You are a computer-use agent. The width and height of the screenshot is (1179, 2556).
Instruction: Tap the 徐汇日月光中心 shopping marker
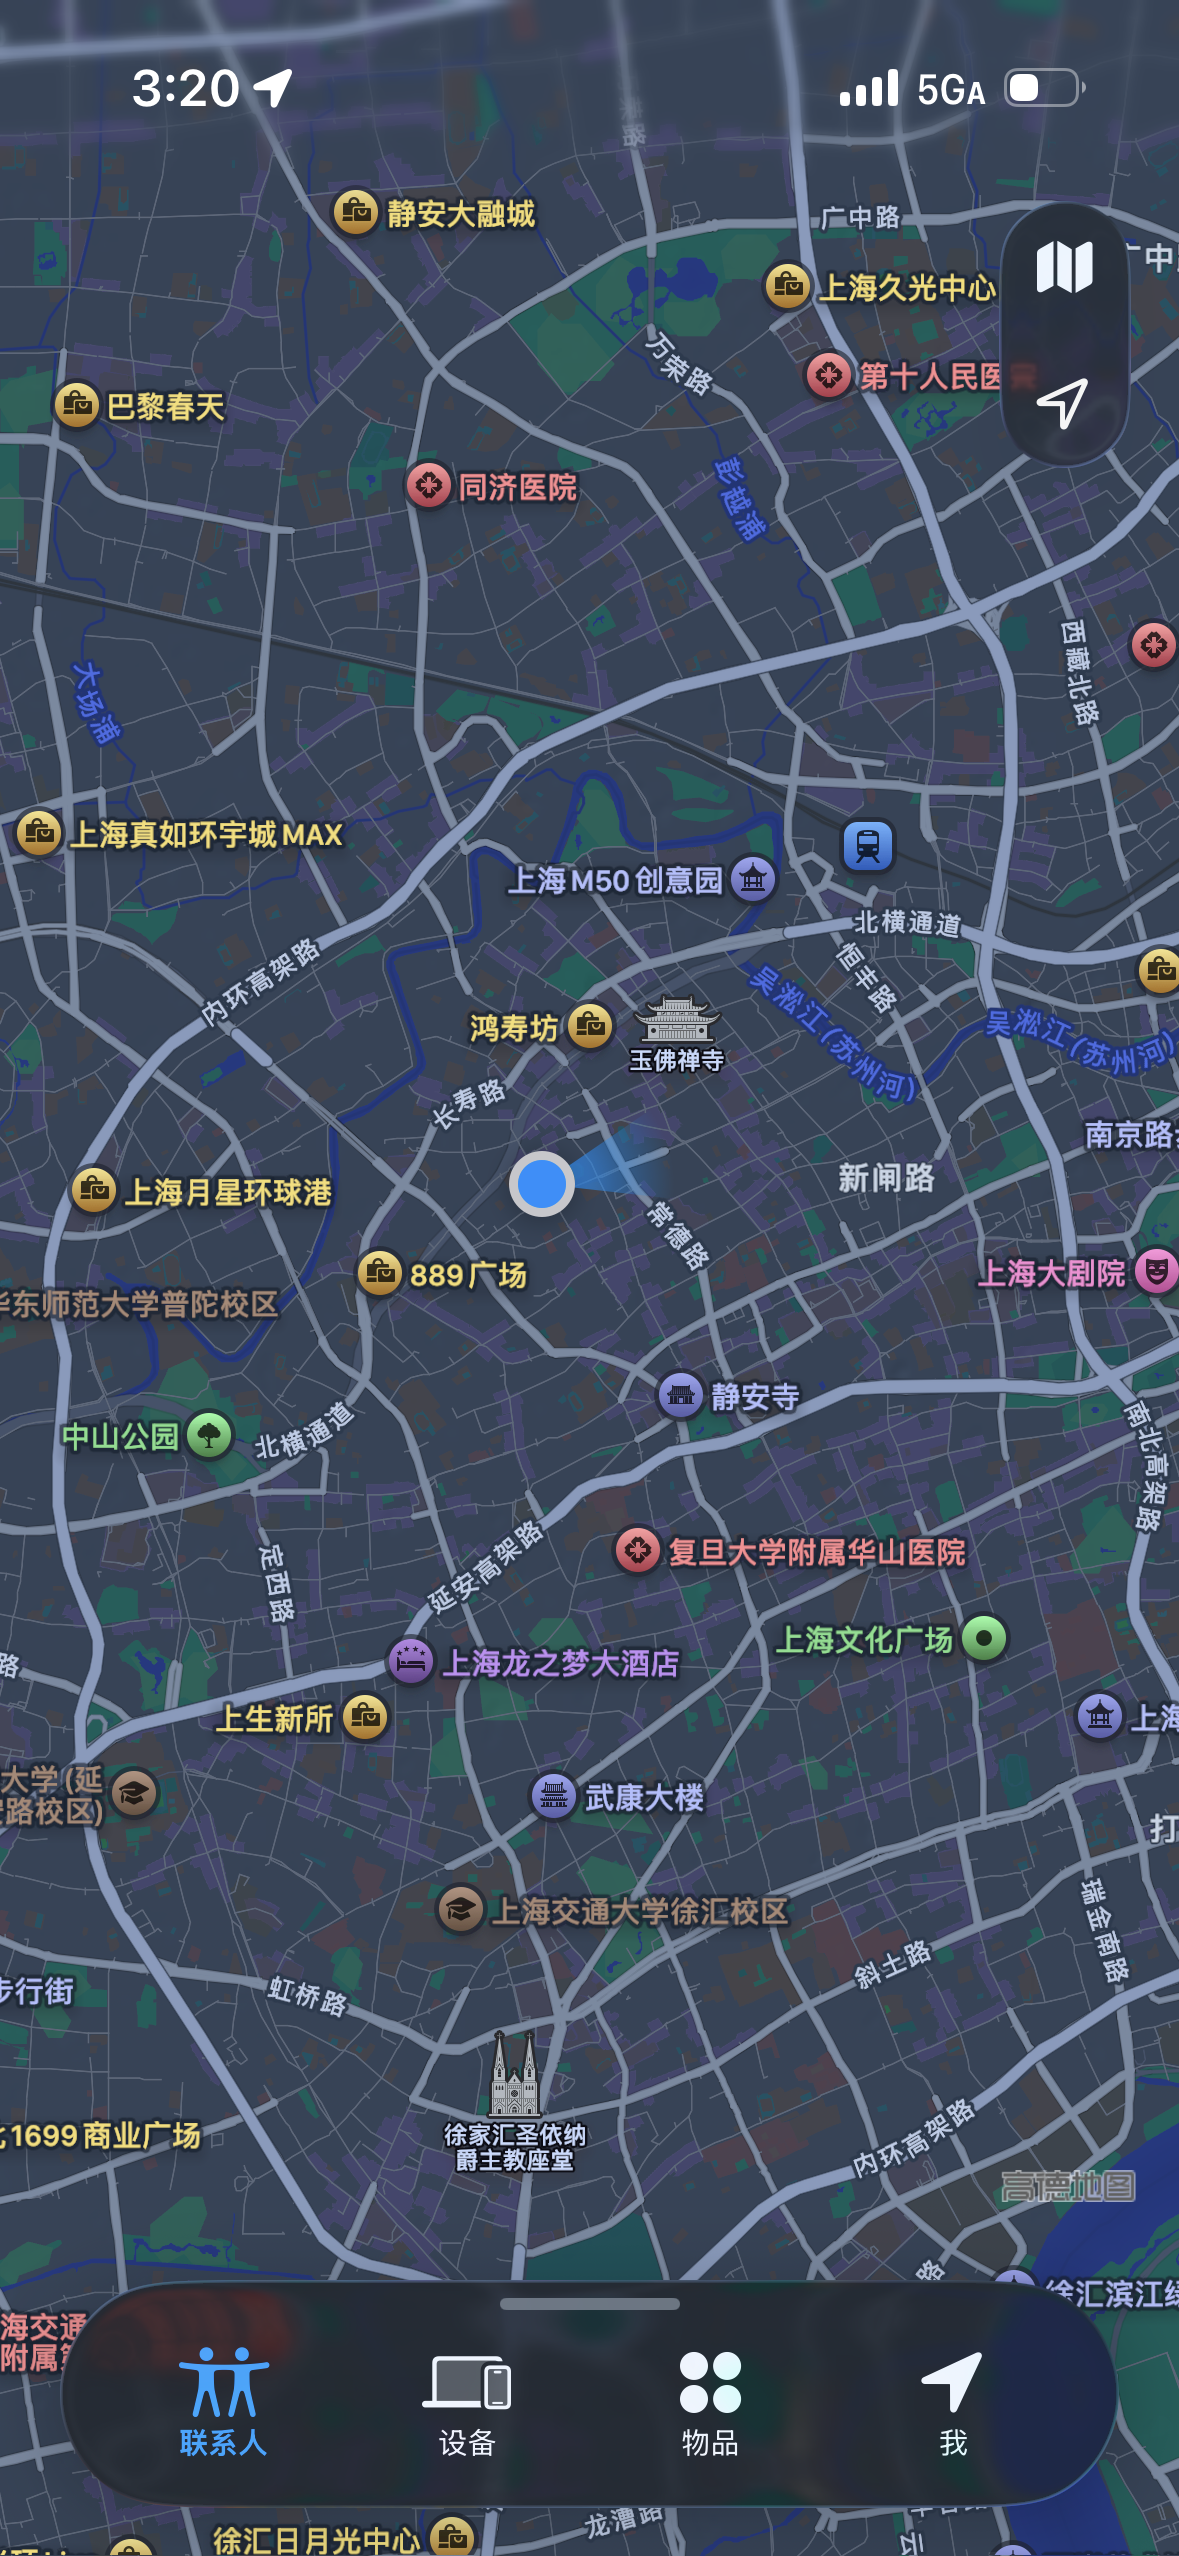click(x=452, y=2538)
